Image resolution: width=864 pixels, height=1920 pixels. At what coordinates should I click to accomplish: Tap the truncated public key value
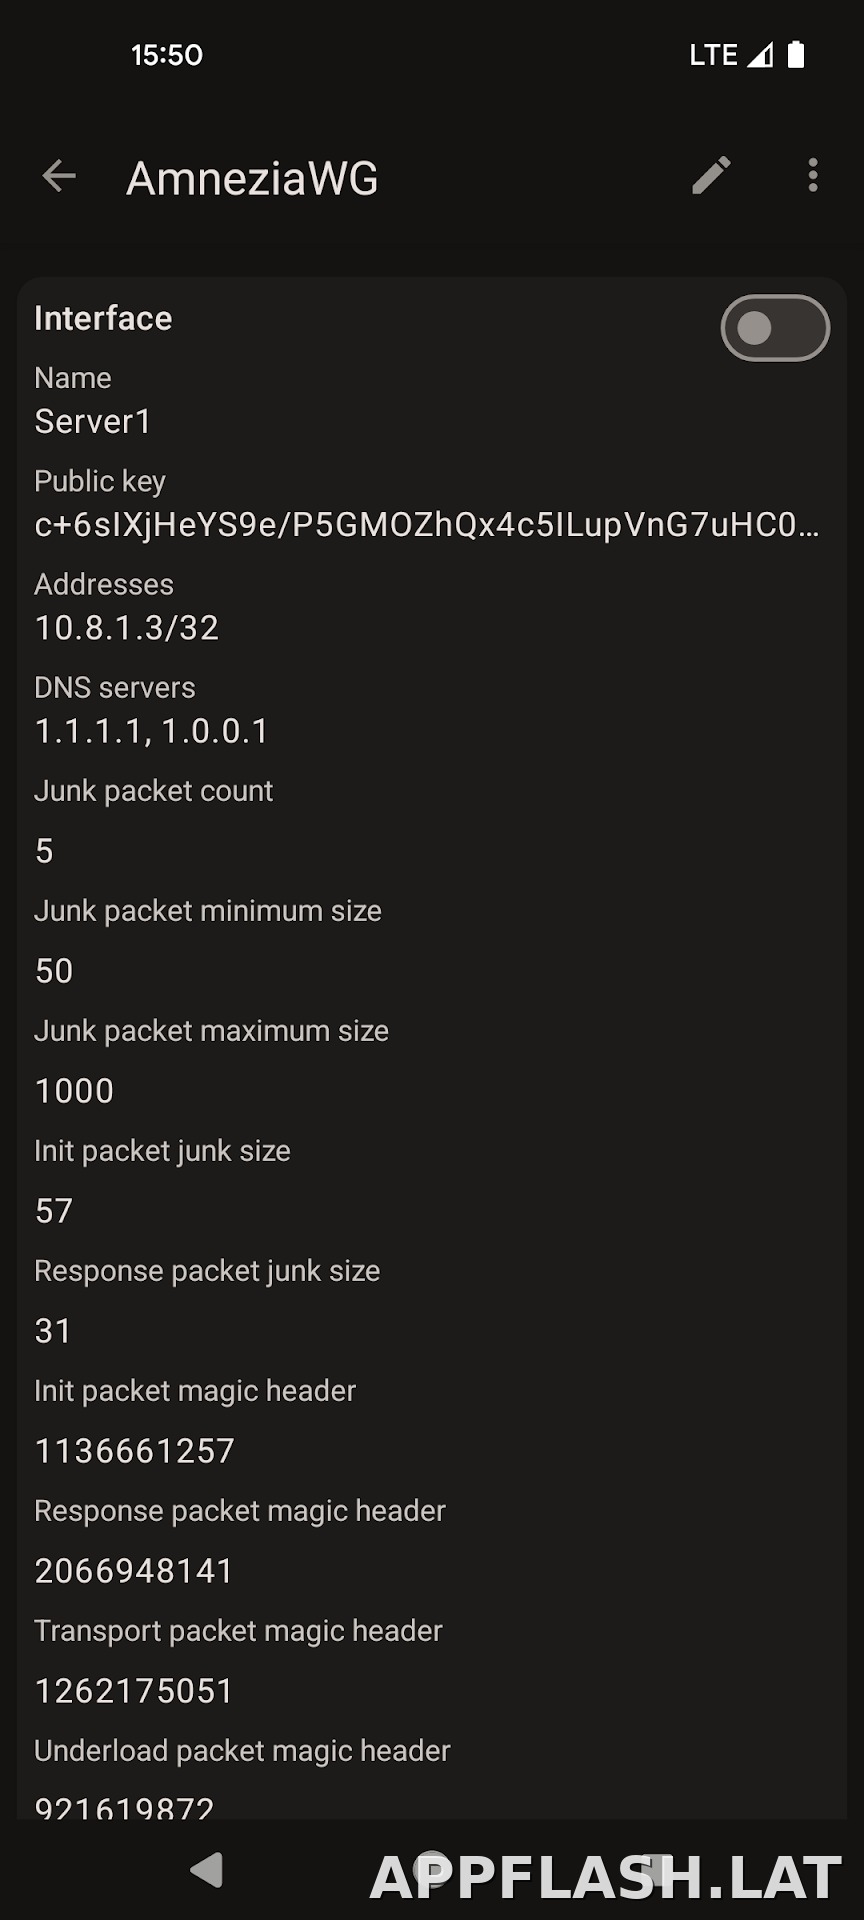(427, 525)
